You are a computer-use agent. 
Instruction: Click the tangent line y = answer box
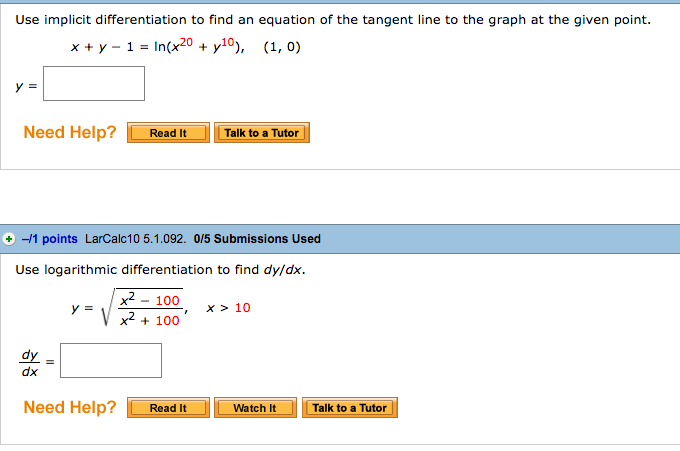[94, 84]
